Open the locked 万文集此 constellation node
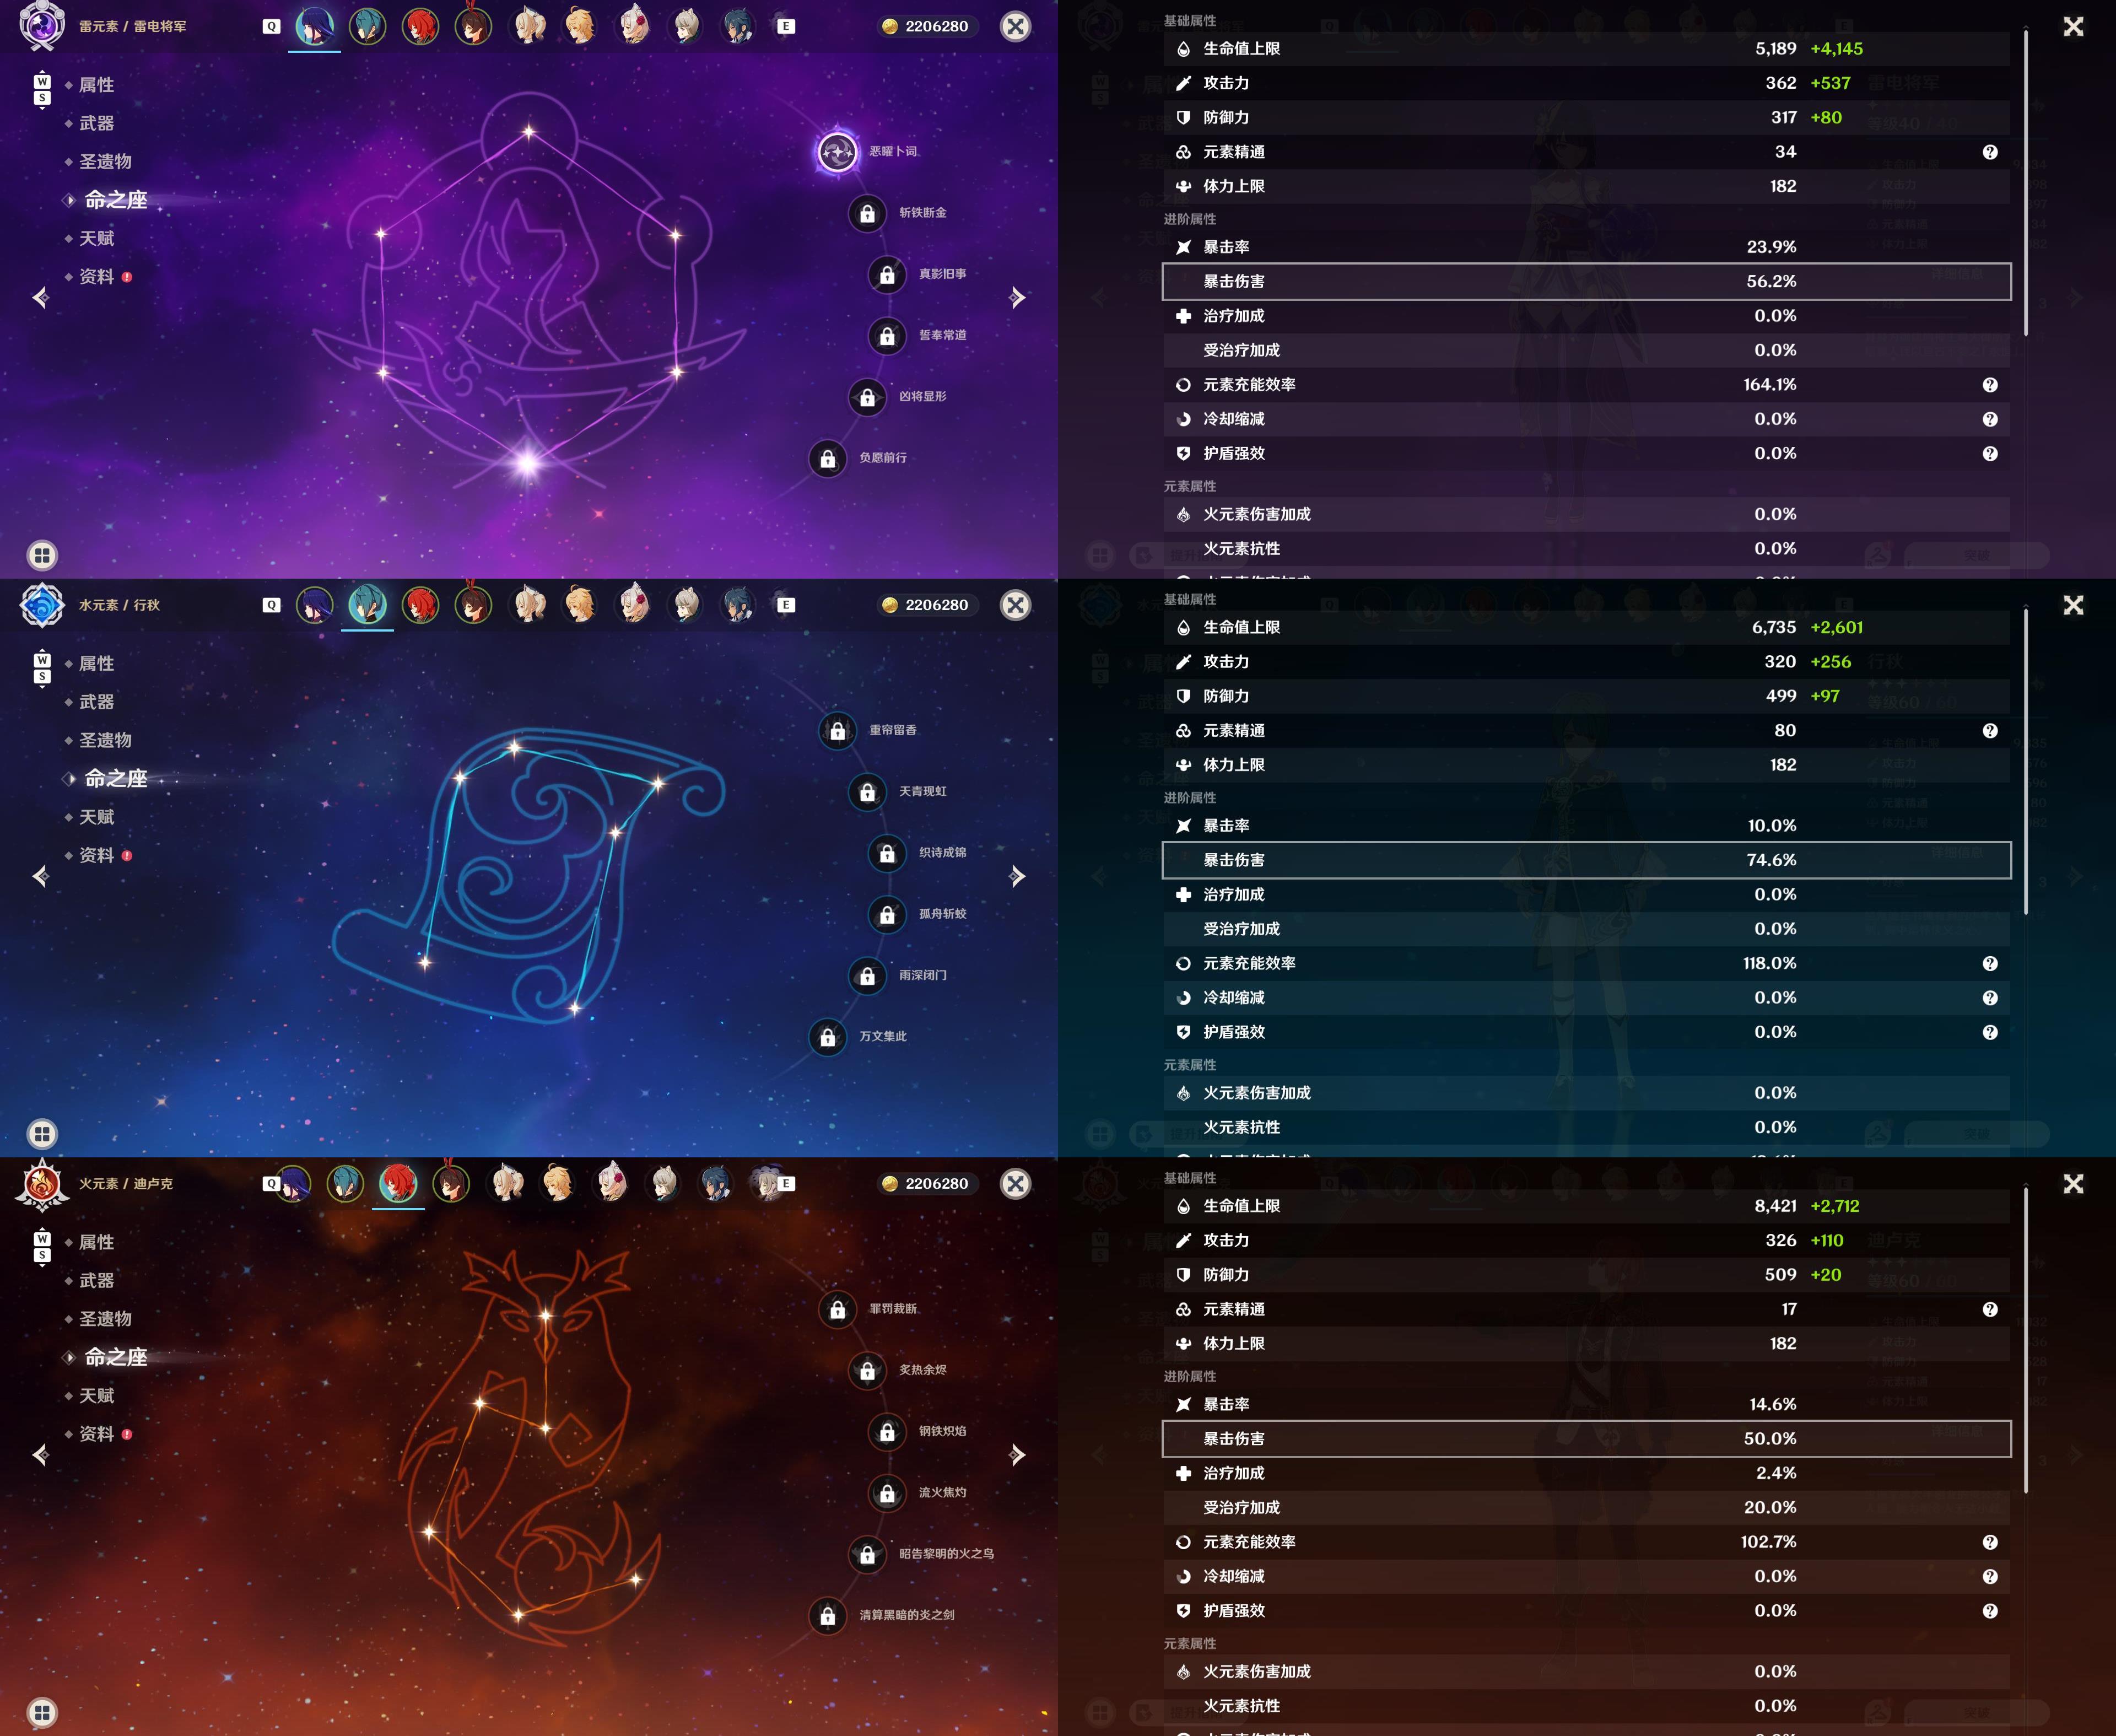The width and height of the screenshot is (2116, 1736). tap(827, 1037)
